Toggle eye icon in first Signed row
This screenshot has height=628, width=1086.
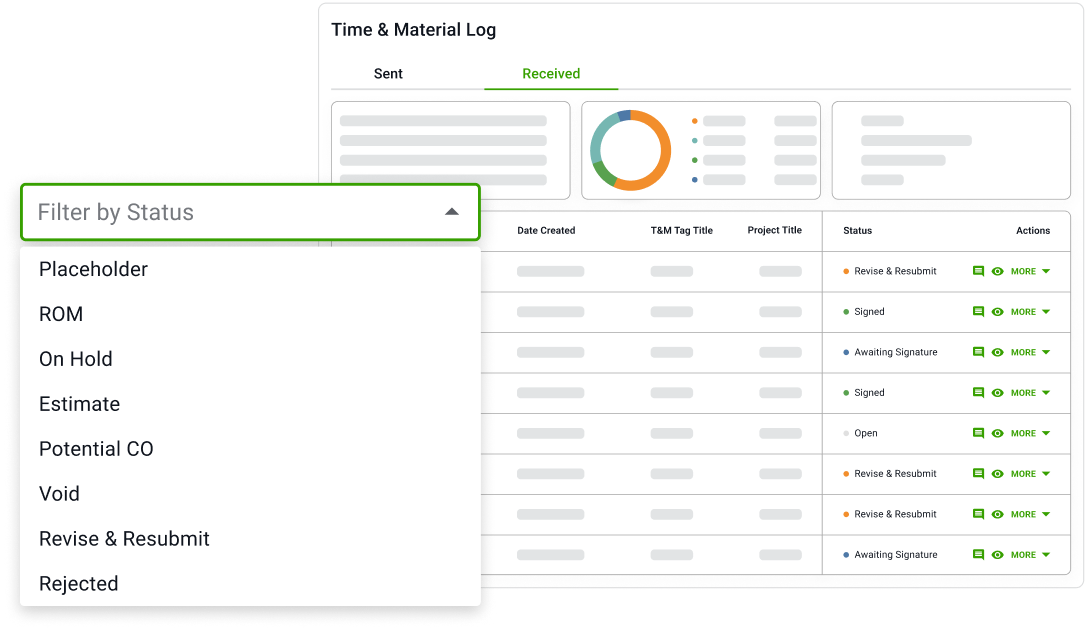coord(997,312)
